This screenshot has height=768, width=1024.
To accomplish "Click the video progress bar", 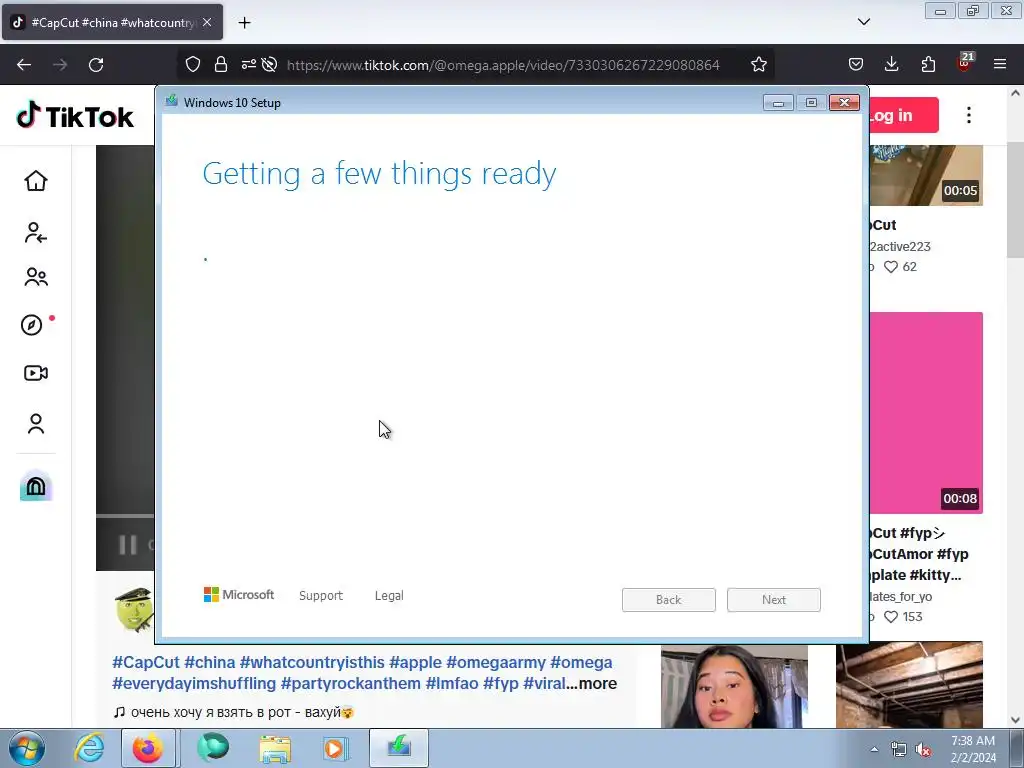I will (x=125, y=516).
